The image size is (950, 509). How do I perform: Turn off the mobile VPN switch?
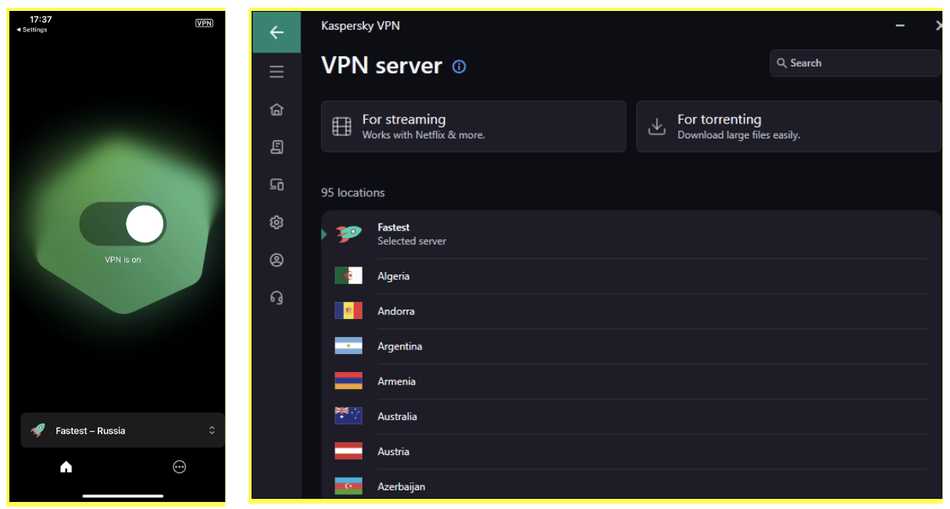(x=123, y=224)
